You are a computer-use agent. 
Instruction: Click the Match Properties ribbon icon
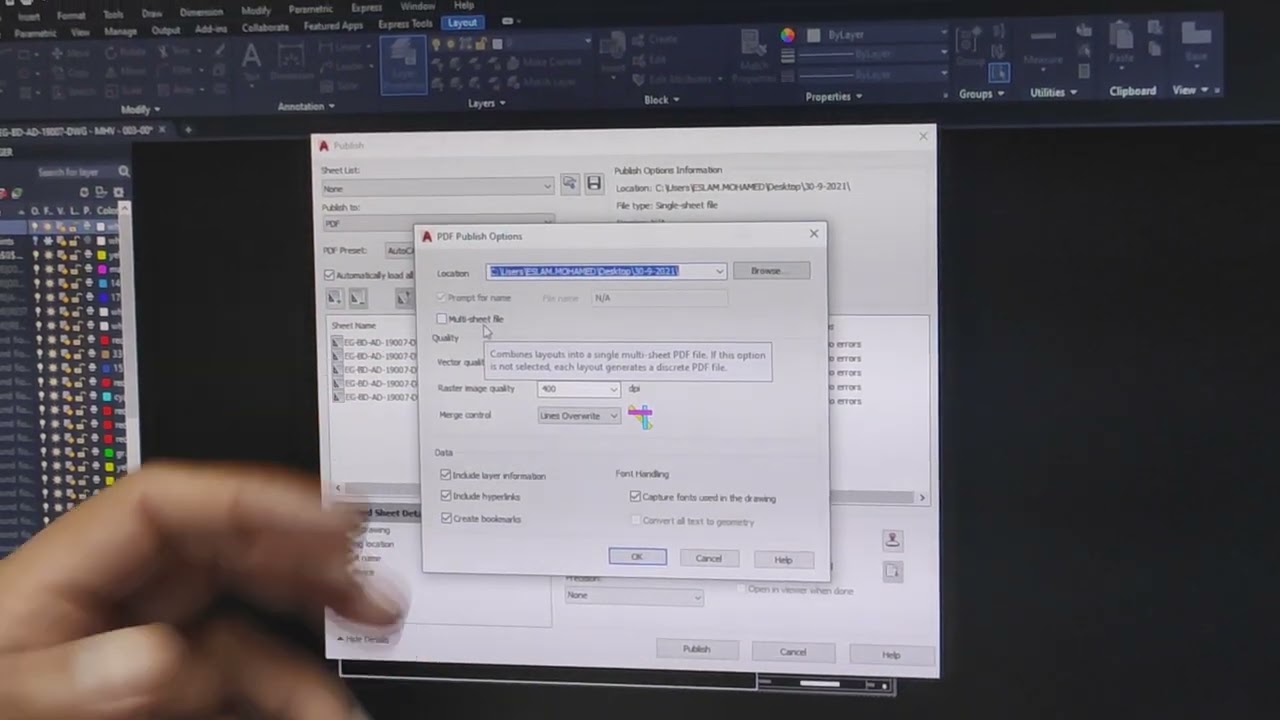tap(755, 55)
